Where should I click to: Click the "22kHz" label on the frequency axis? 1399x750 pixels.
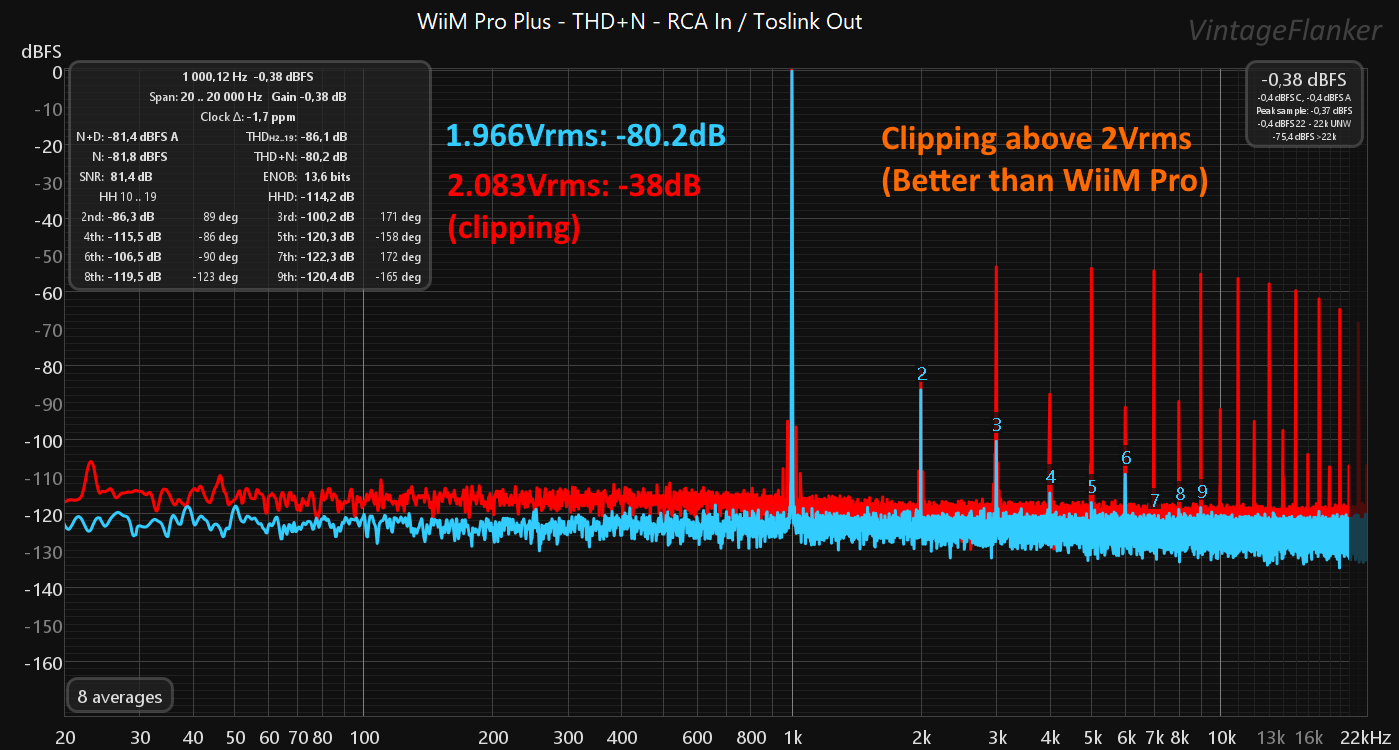tap(1366, 737)
